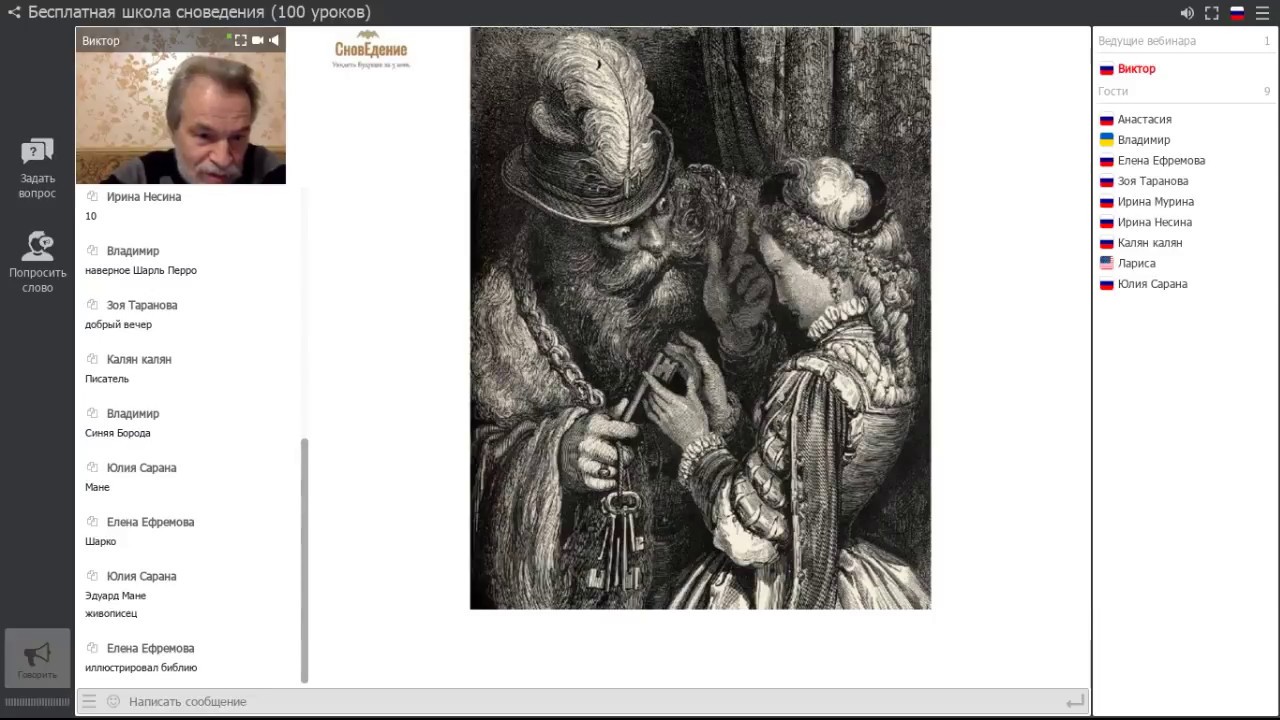1280x720 pixels.
Task: Click the copy icon next to Владимир's 'наверное Шарль Перро' message
Action: [x=92, y=250]
